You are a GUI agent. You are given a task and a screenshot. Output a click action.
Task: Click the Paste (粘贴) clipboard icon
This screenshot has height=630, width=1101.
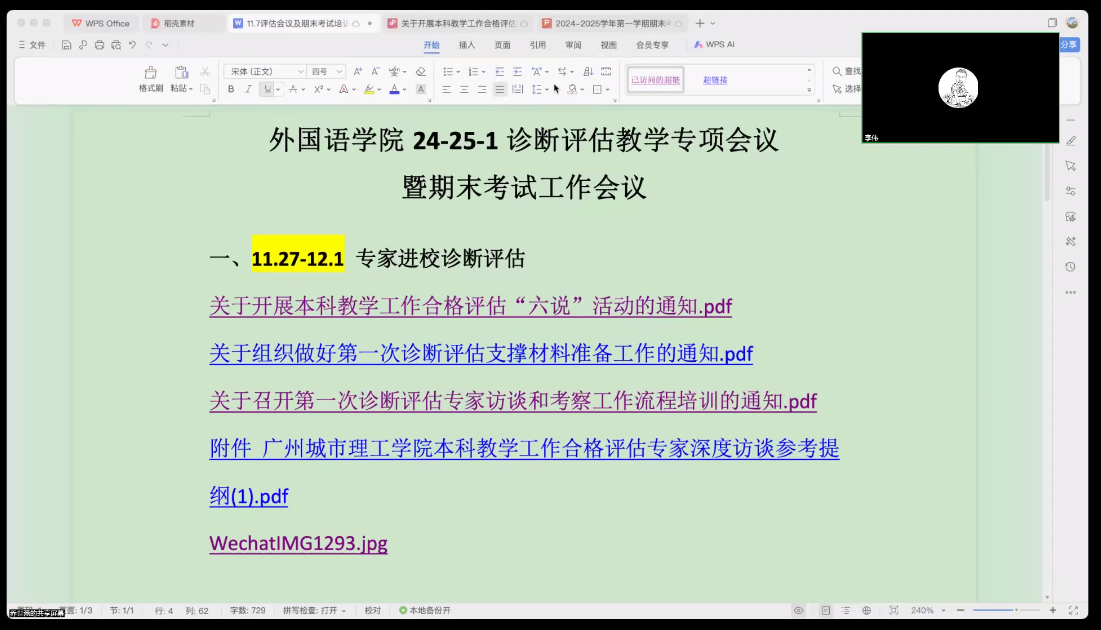[x=181, y=72]
